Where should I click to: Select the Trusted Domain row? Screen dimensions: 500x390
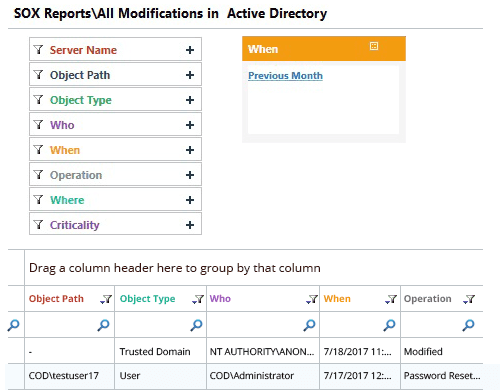[x=245, y=351]
